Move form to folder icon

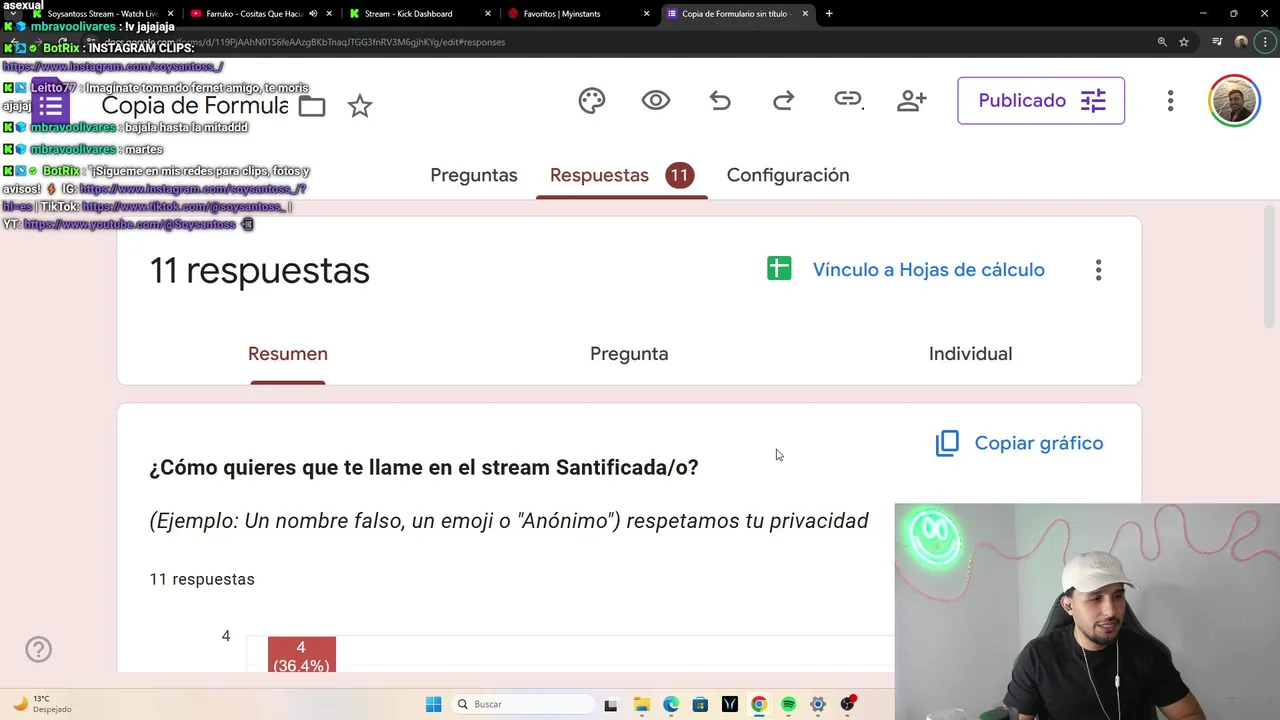312,106
